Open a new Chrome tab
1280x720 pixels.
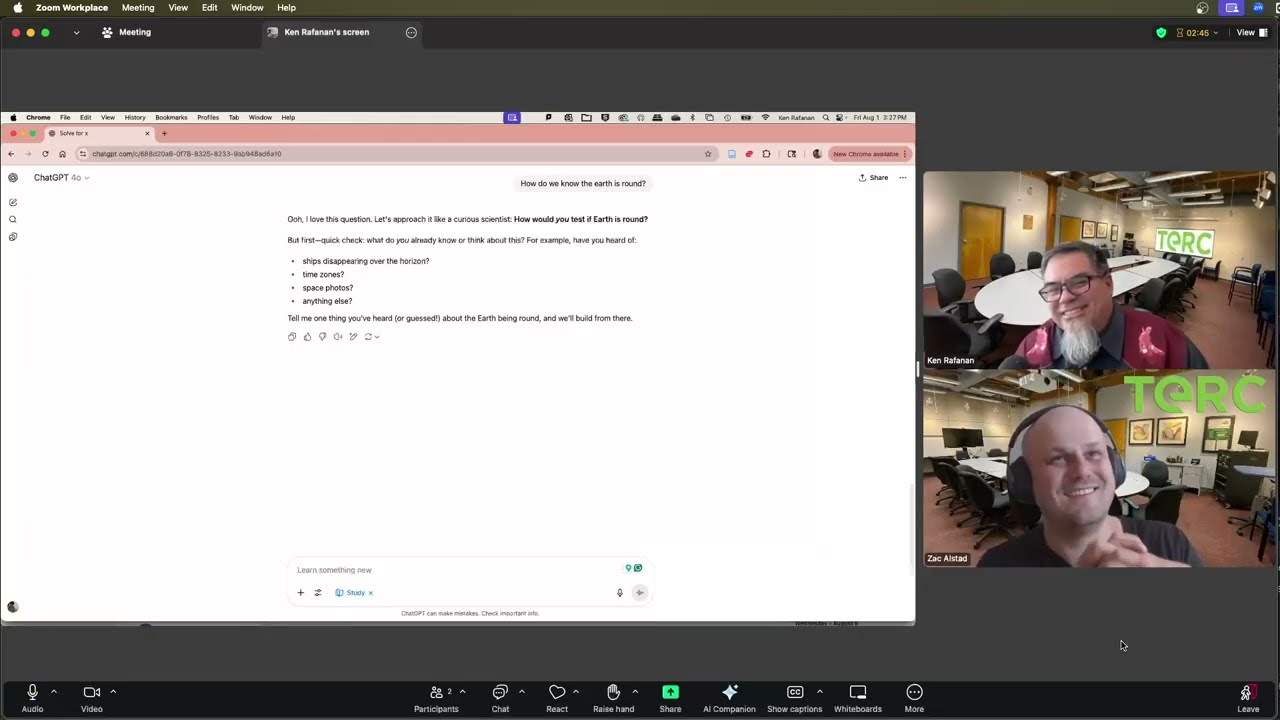[164, 133]
